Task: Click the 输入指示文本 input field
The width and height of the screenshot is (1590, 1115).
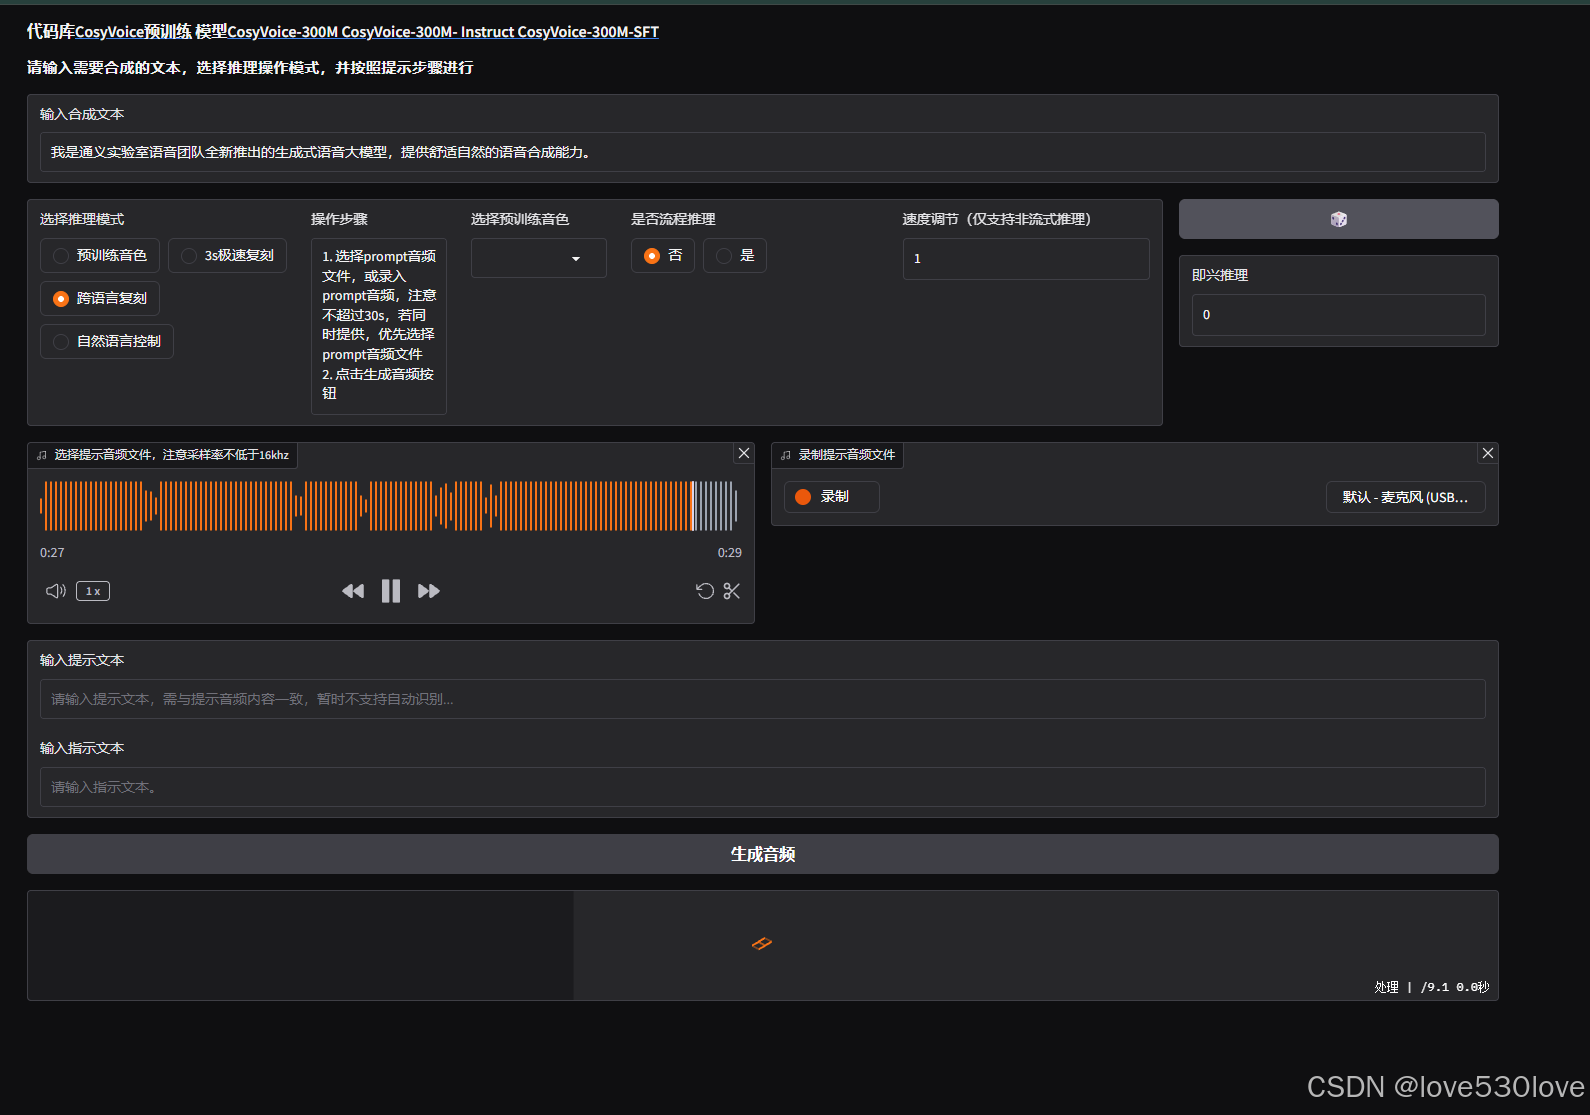Action: click(x=762, y=787)
